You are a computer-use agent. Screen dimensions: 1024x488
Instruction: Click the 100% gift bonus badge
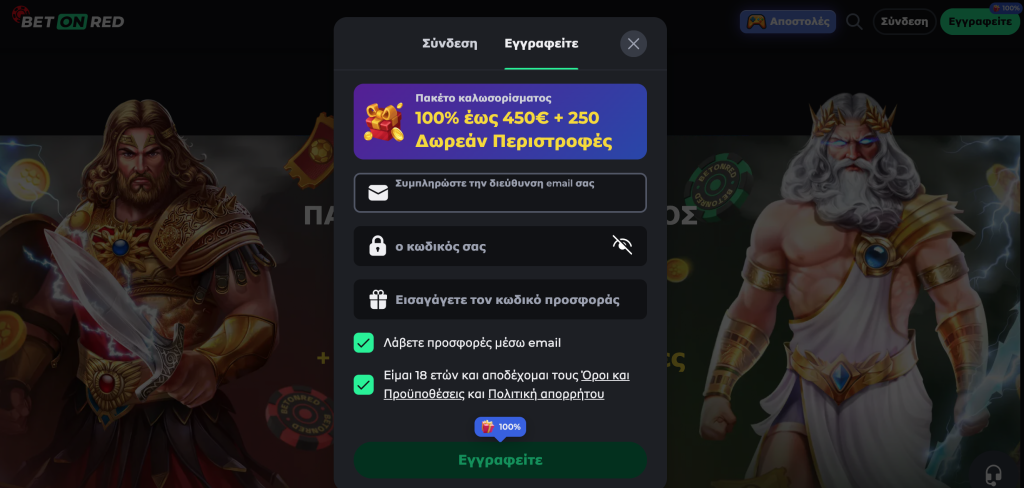500,427
